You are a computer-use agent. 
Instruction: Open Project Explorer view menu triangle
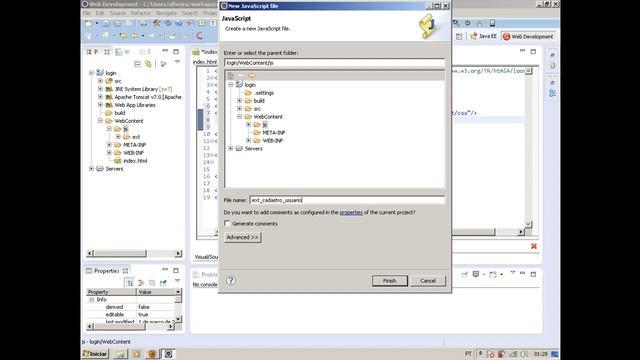pyautogui.click(x=177, y=62)
